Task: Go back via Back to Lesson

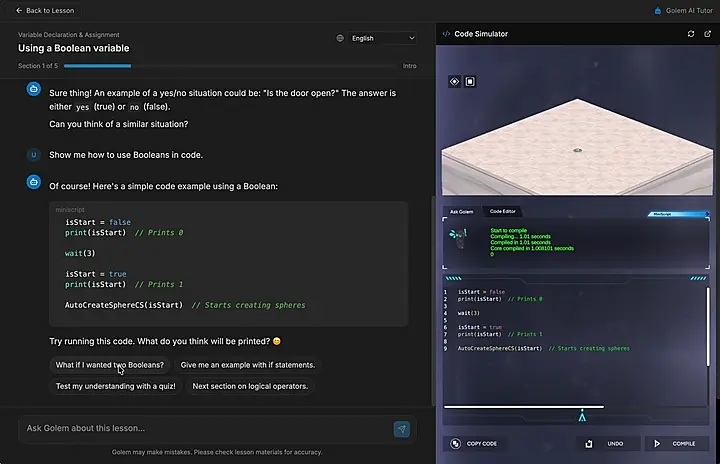Action: tap(45, 10)
